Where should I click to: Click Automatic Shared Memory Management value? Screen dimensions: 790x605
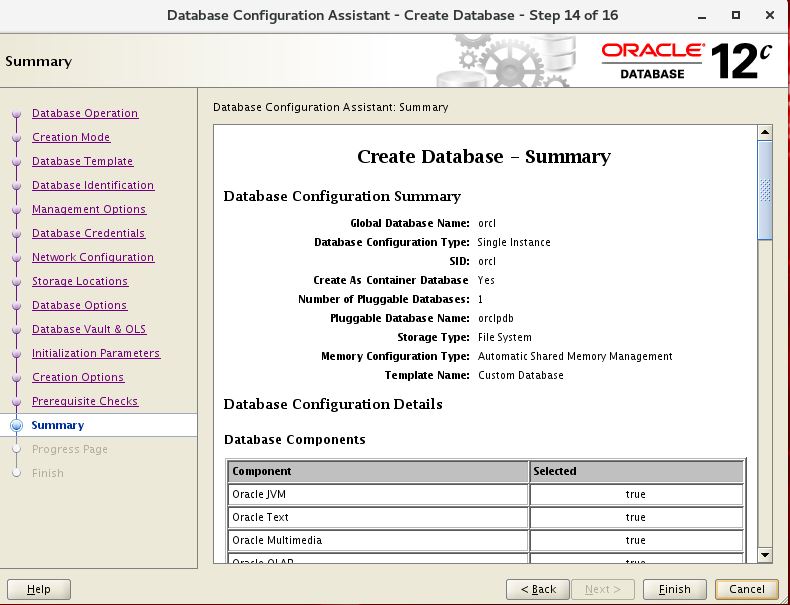point(575,356)
